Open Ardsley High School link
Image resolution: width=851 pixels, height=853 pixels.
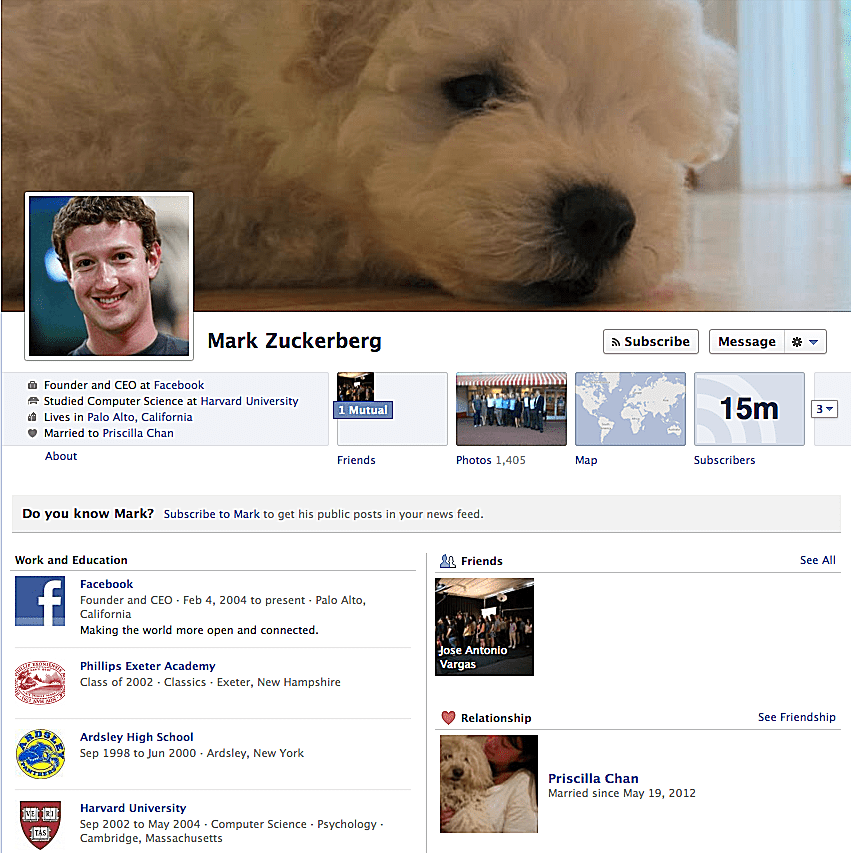pyautogui.click(x=137, y=737)
